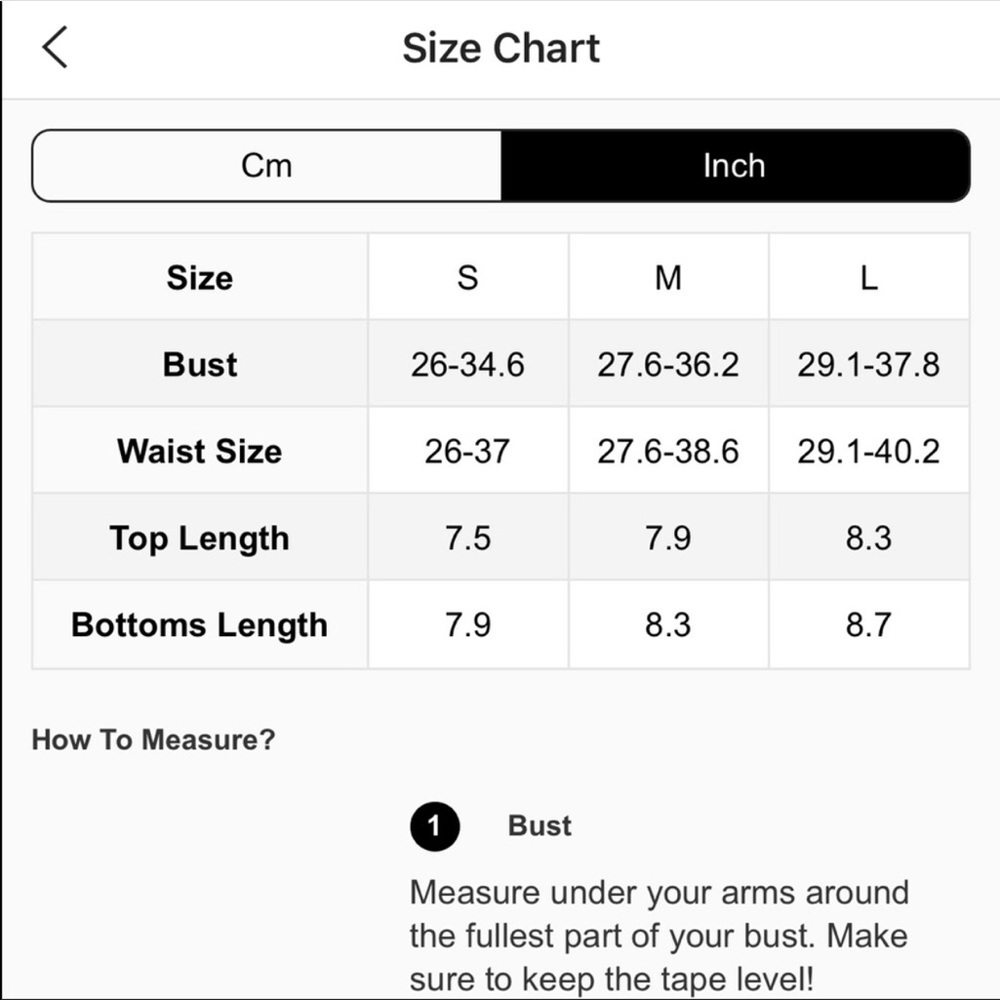This screenshot has height=1000, width=1000.
Task: Click the 26-34.6 bust value for S
Action: (x=467, y=364)
